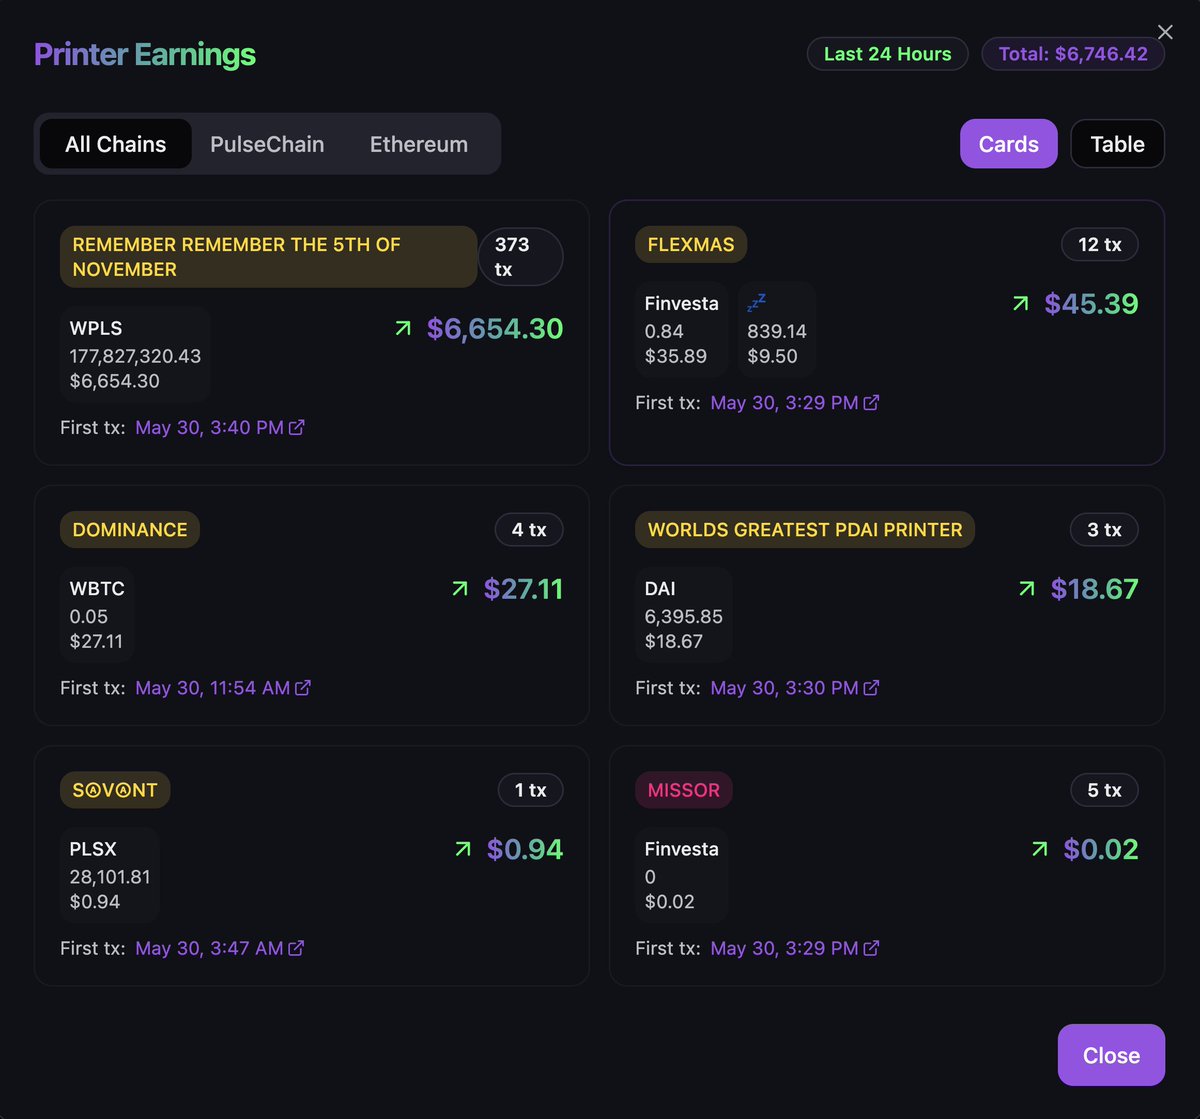The width and height of the screenshot is (1200, 1119).
Task: Open external link icon beside May 30, 3:29 PM in FLEXMAS card
Action: [x=871, y=402]
